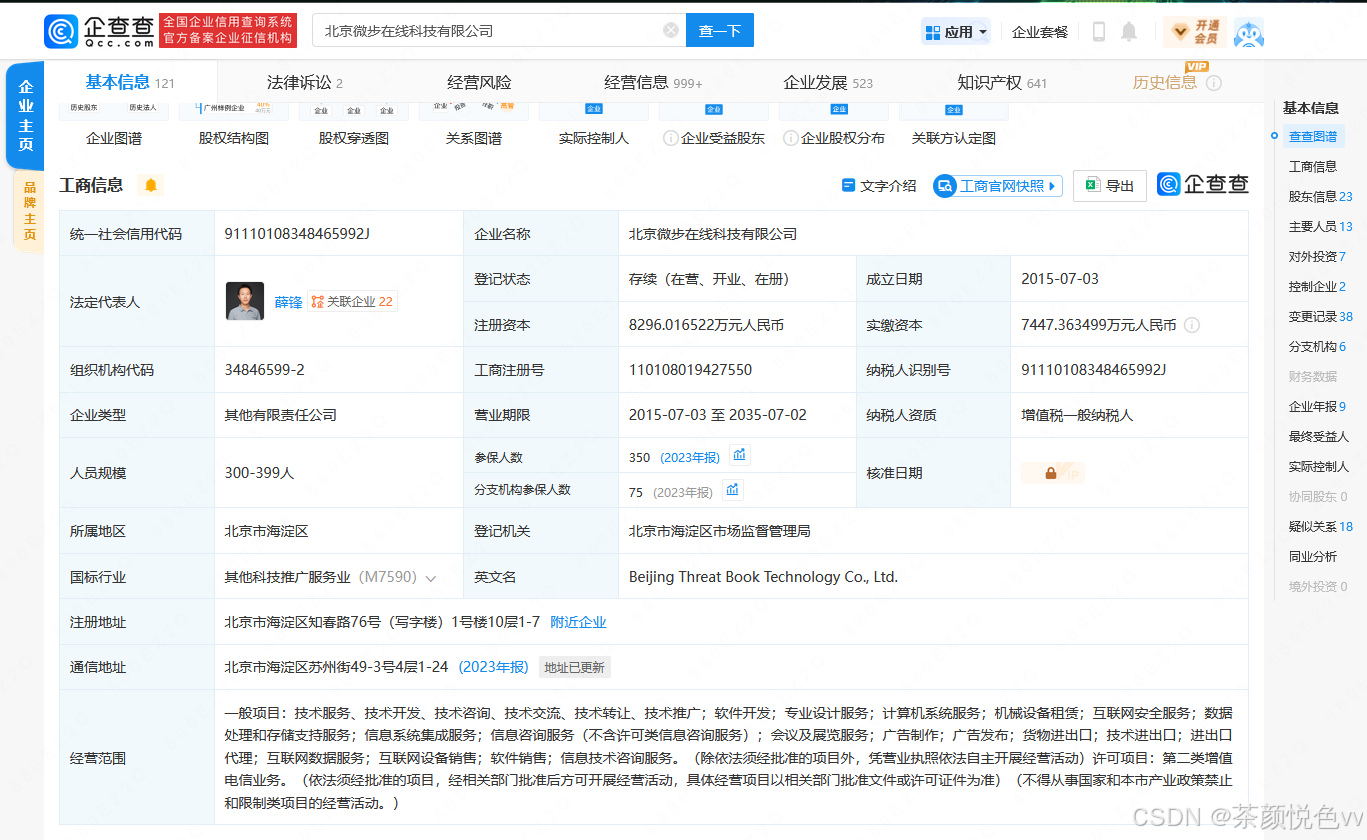This screenshot has height=840, width=1367.
Task: Click the 文字介绍 button
Action: pos(879,186)
